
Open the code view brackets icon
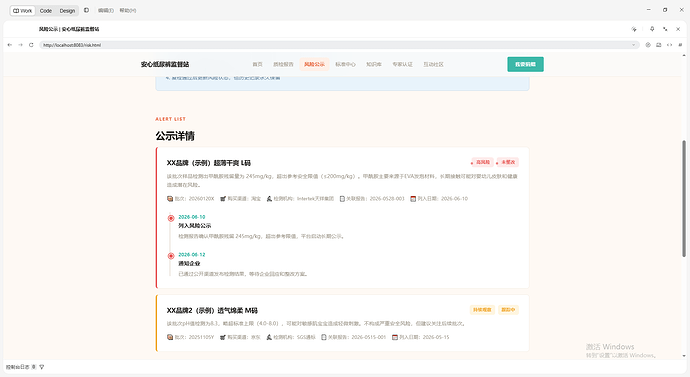[x=669, y=45]
